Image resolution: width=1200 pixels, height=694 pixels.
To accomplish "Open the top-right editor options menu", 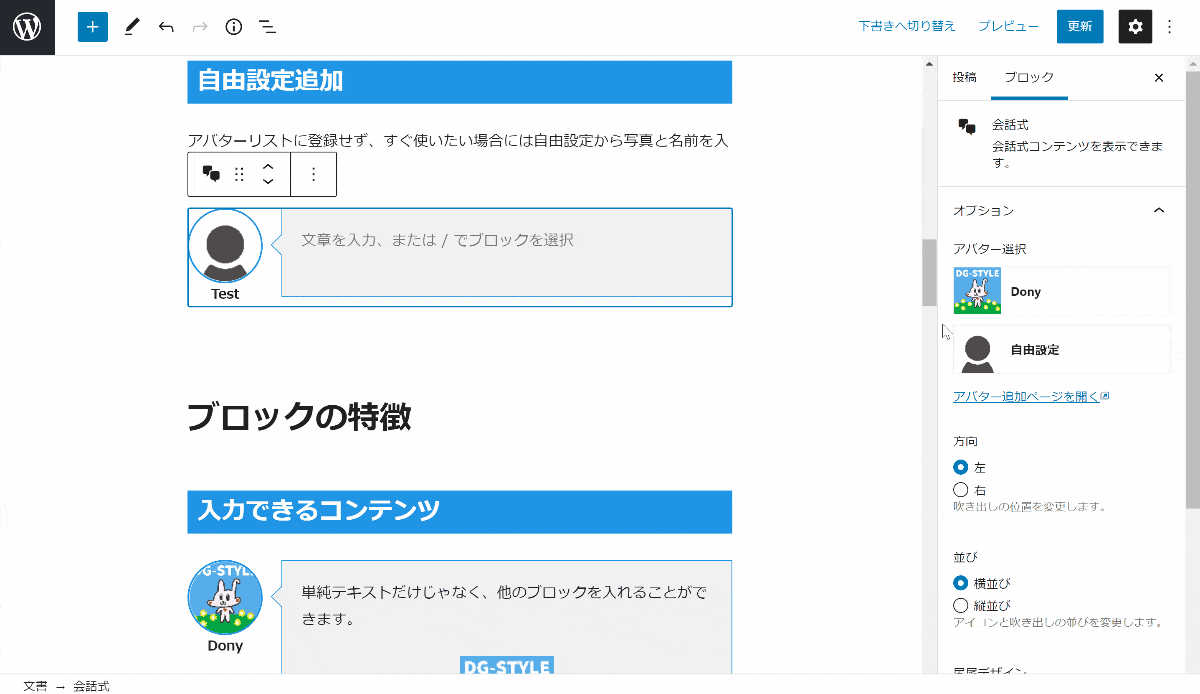I will (1170, 27).
